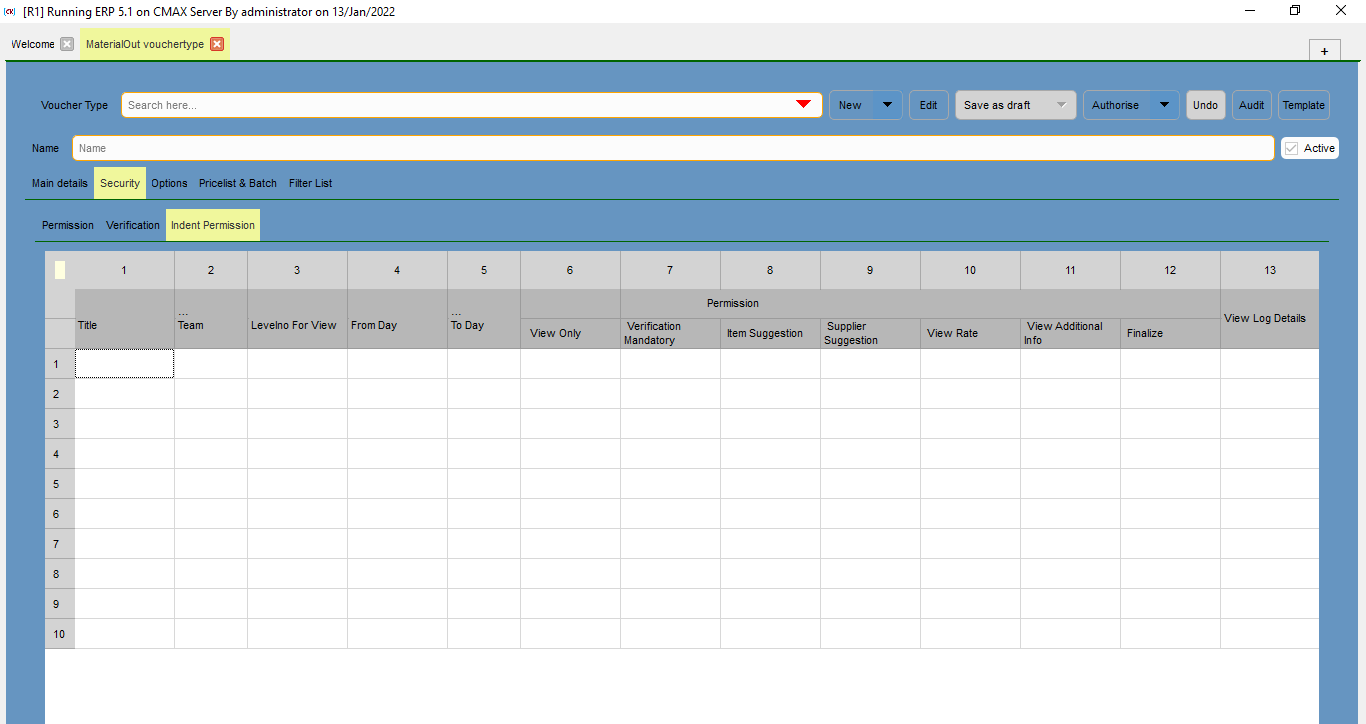Switch to the Welcome tab
Screen dimensions: 1366x724
[x=33, y=44]
